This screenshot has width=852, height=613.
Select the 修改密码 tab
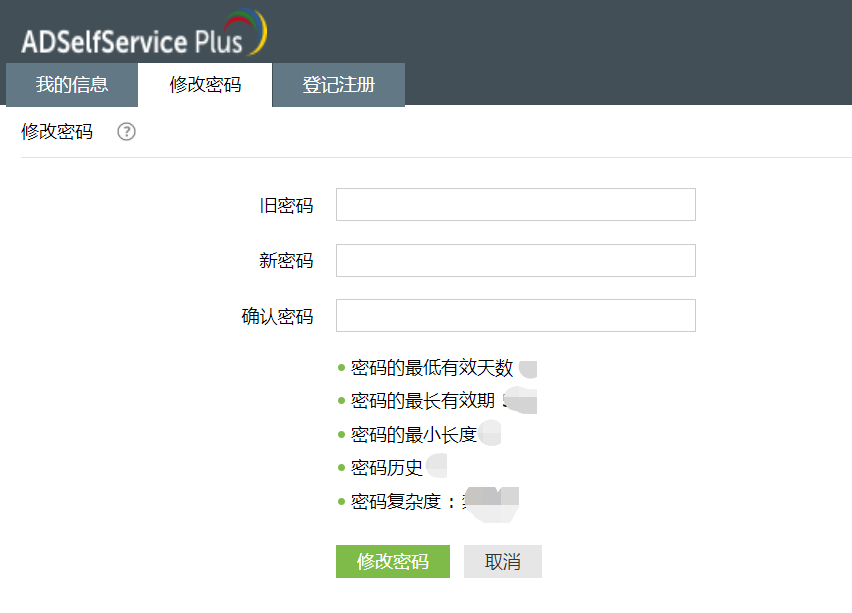pyautogui.click(x=205, y=85)
